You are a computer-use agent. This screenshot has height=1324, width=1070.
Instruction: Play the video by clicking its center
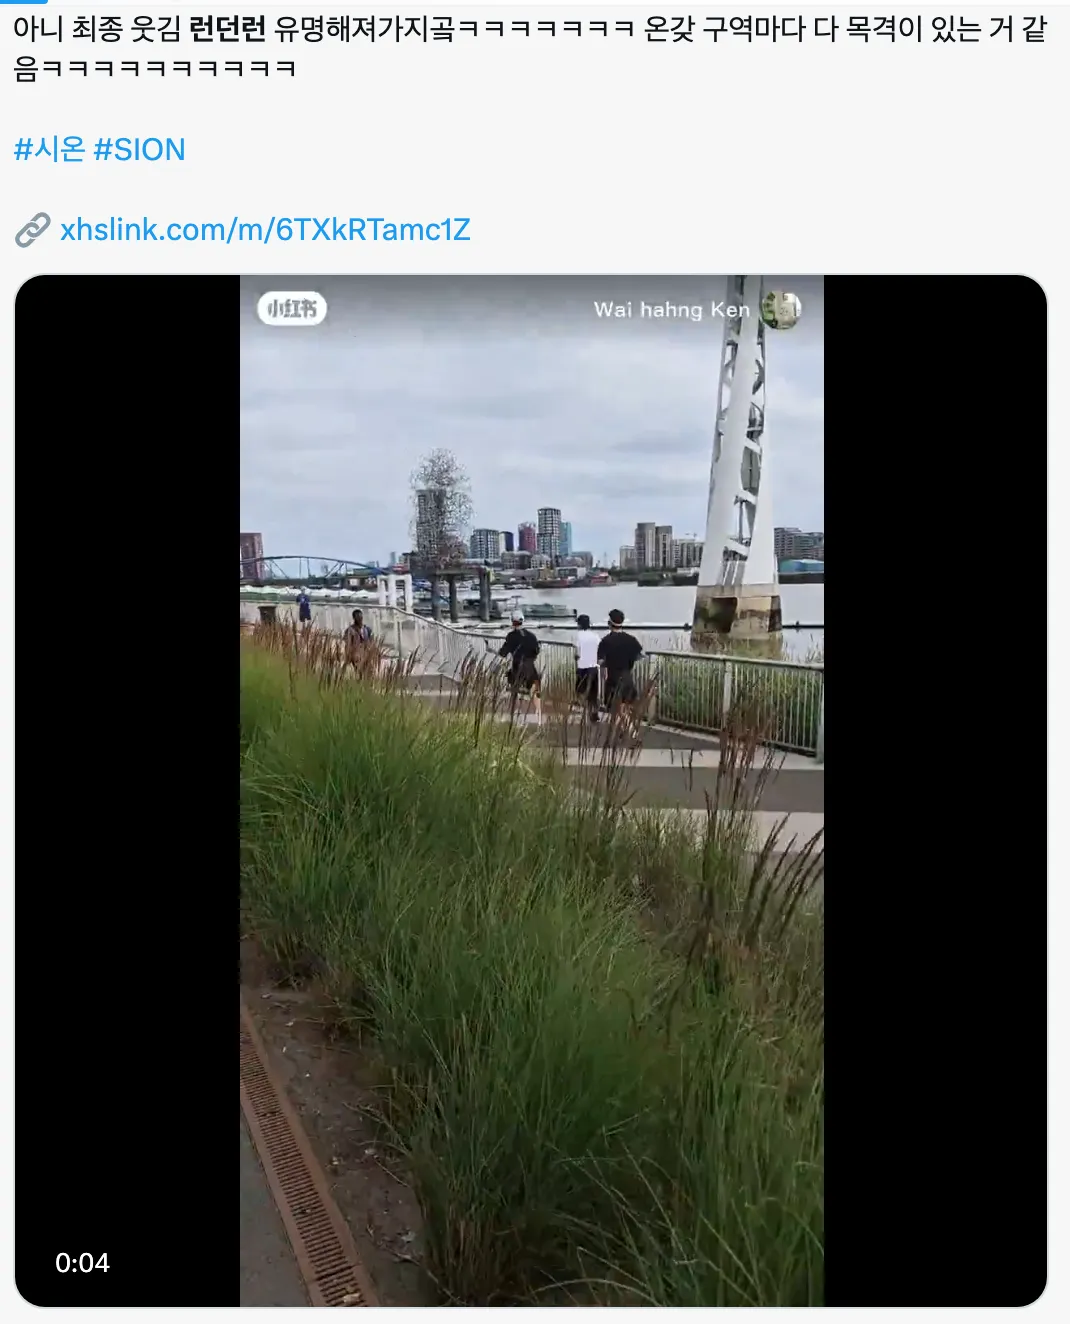[x=531, y=790]
